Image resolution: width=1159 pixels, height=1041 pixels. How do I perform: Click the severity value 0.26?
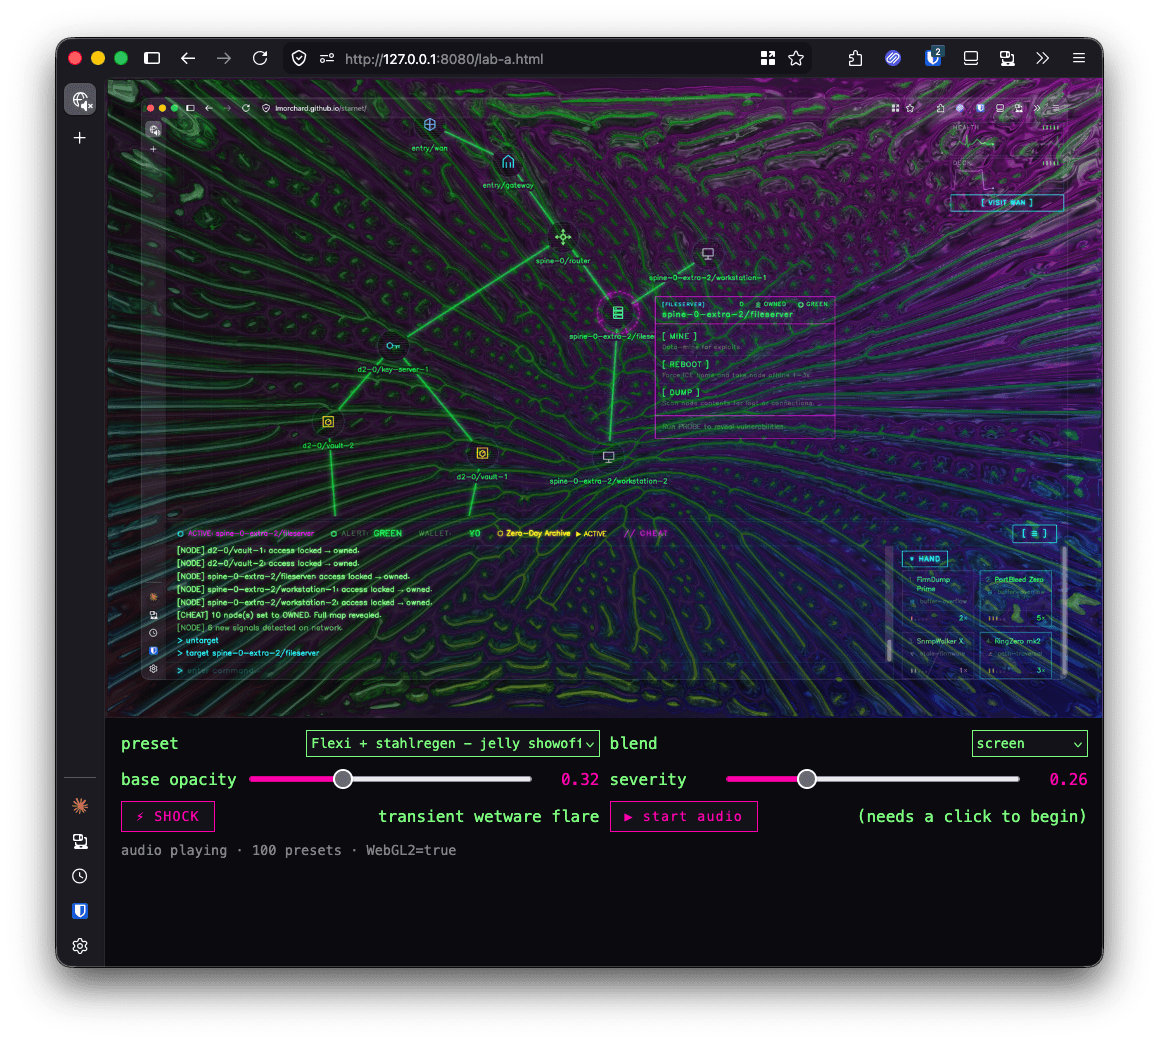click(x=1068, y=779)
